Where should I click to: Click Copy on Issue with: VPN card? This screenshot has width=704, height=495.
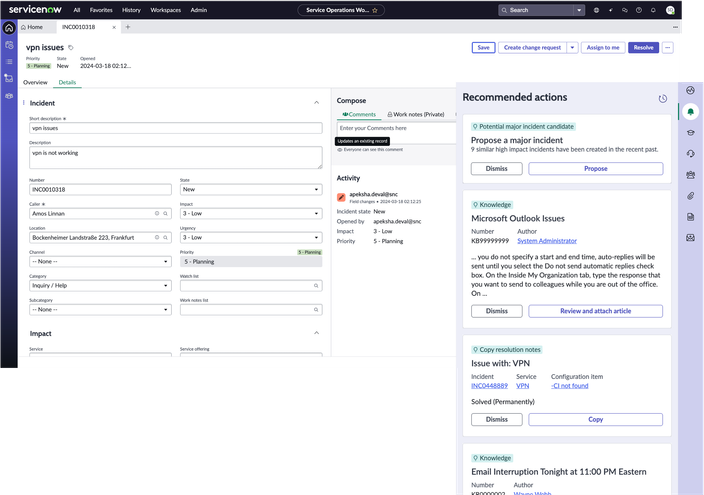[x=596, y=420]
